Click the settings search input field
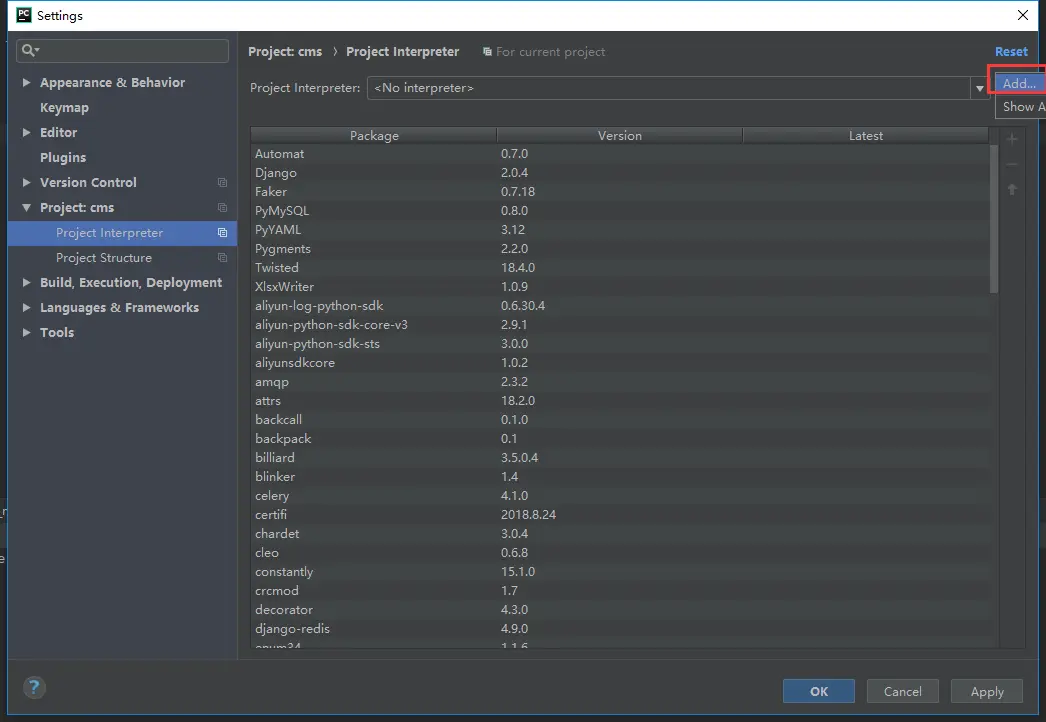This screenshot has height=722, width=1046. pos(123,51)
